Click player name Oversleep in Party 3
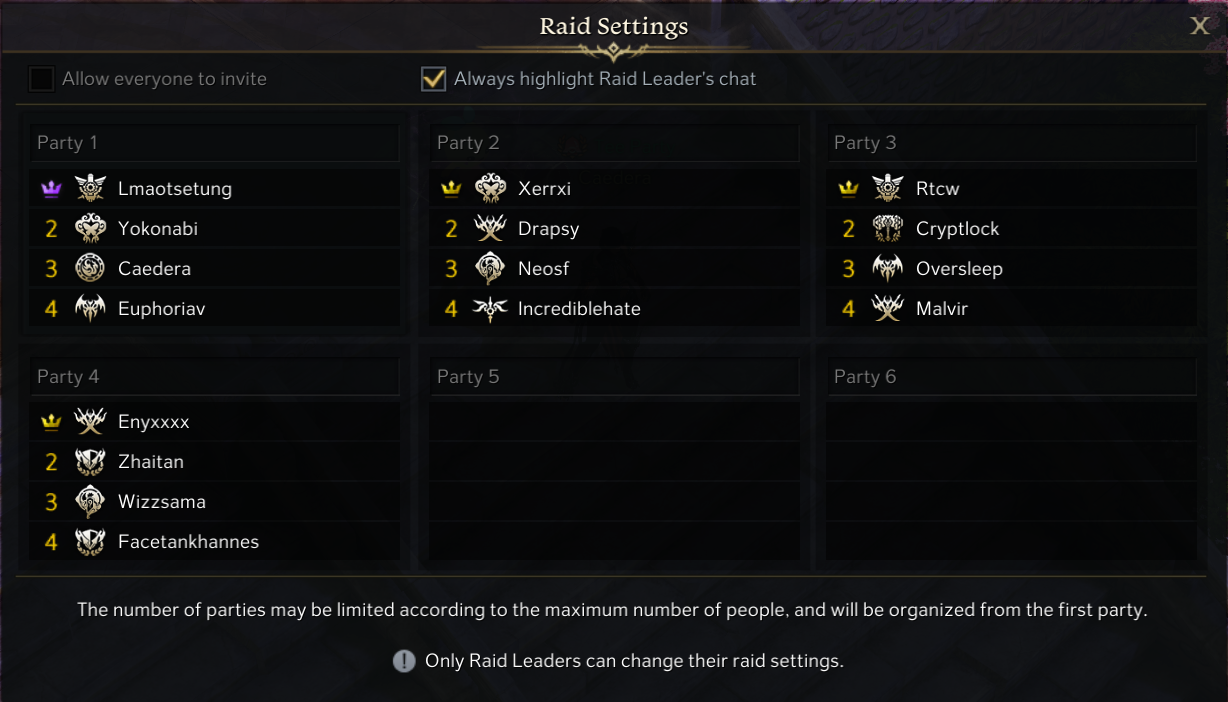Image resolution: width=1228 pixels, height=702 pixels. click(x=958, y=269)
